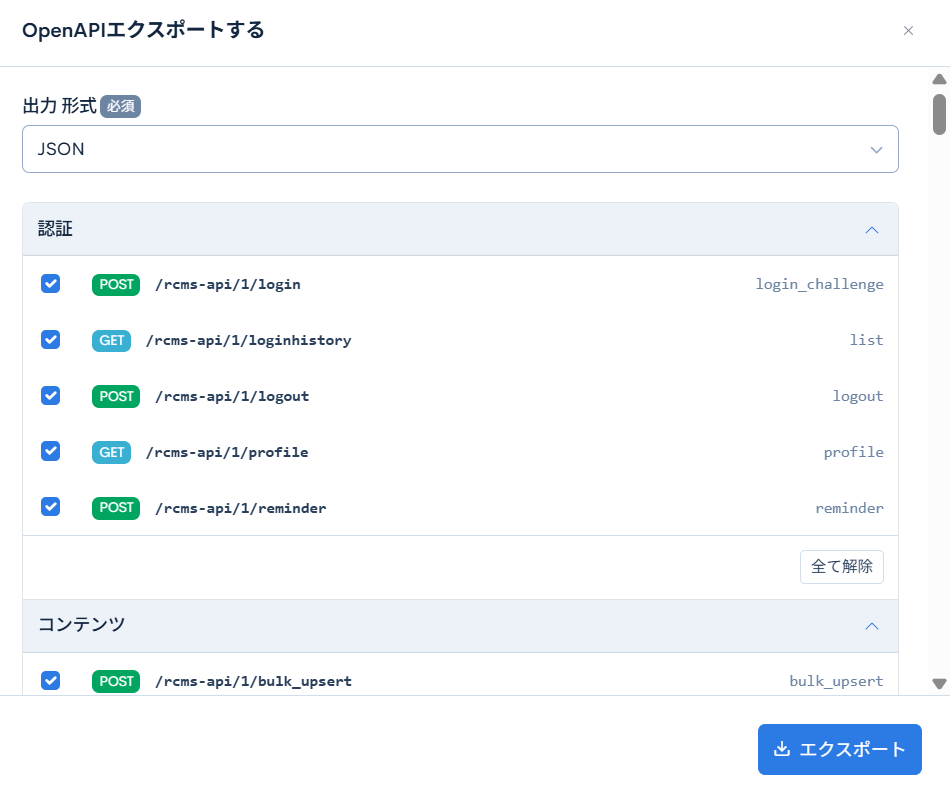The image size is (950, 795).
Task: Click the GET badge beside /rcms-api/1/loginhistory
Action: point(111,340)
